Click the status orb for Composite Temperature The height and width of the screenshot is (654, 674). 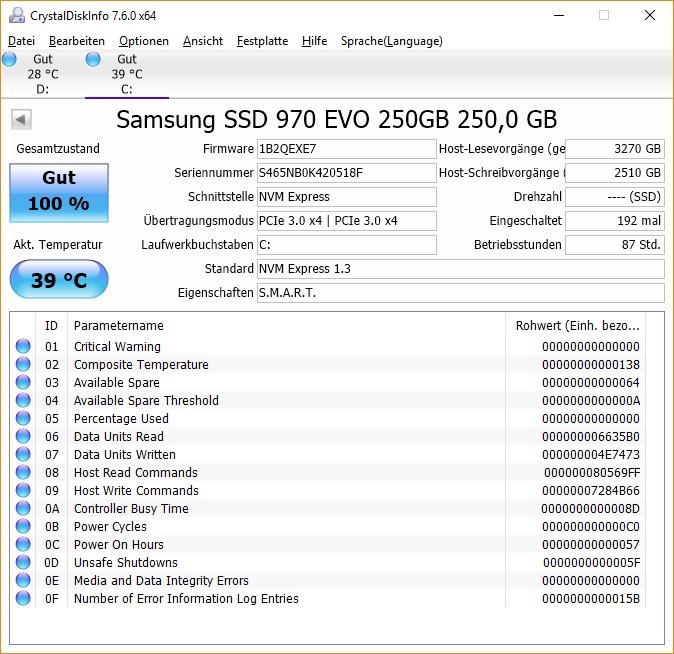pos(23,364)
